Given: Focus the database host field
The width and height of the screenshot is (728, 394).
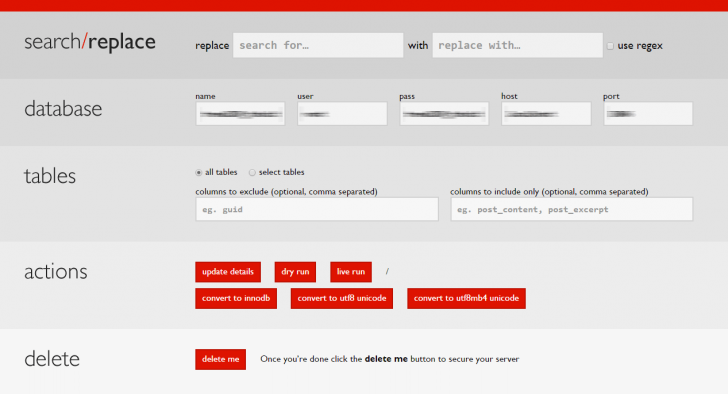Looking at the screenshot, I should click(x=546, y=114).
